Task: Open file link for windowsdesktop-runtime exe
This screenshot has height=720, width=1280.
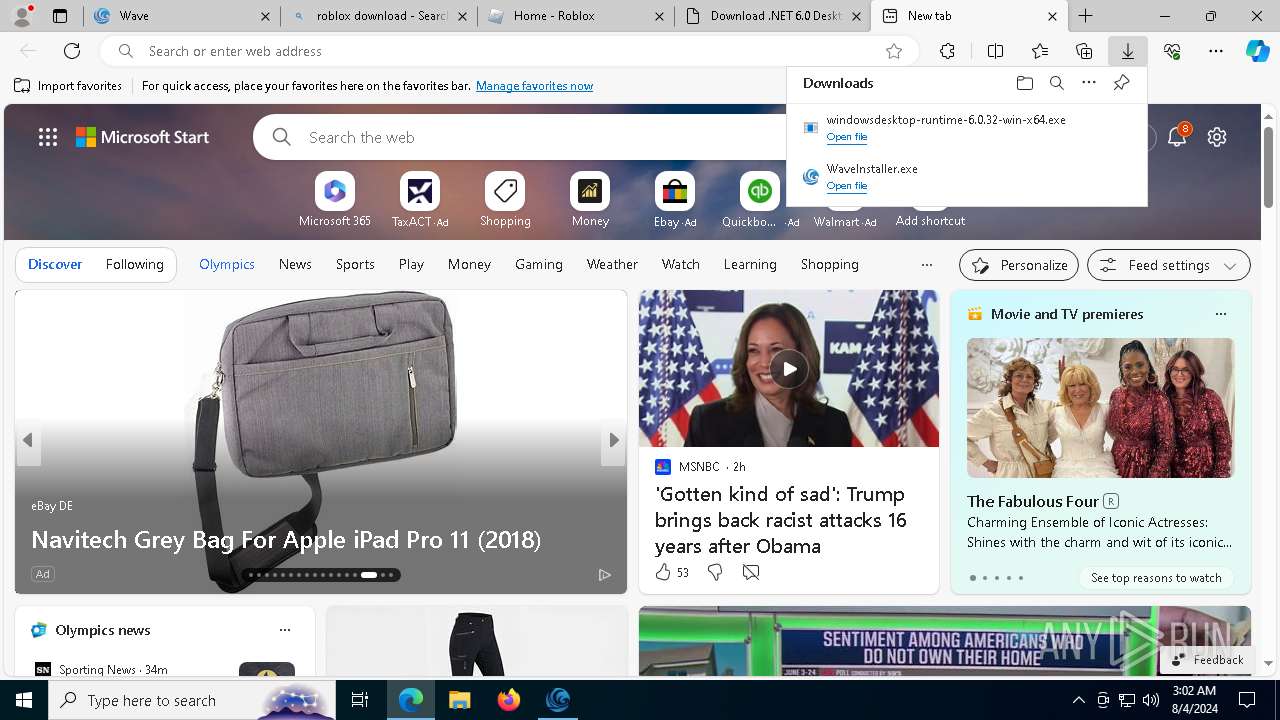Action: 847,137
